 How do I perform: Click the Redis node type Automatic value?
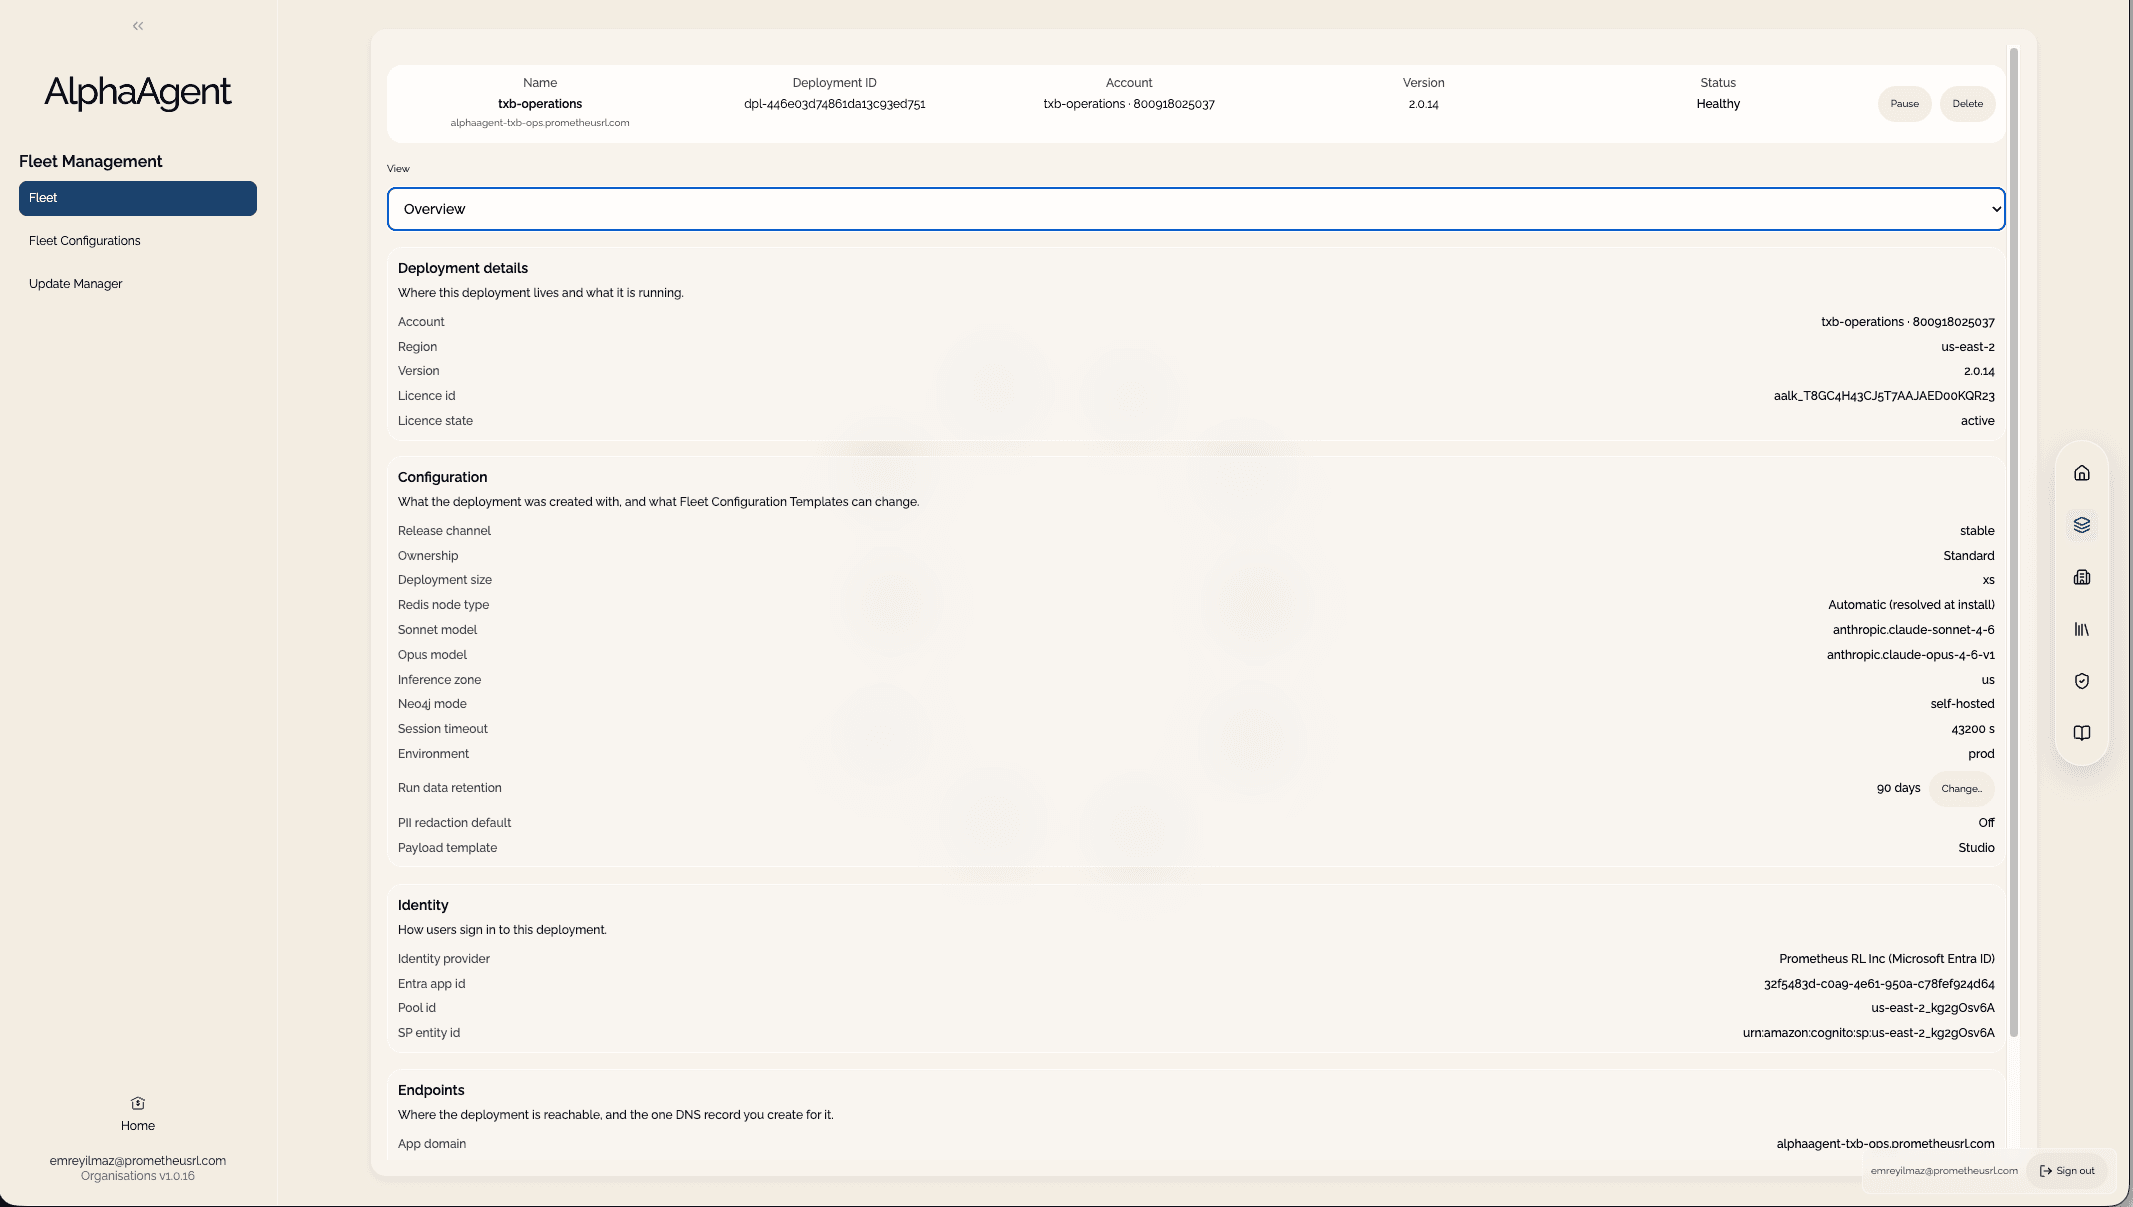coord(1911,605)
